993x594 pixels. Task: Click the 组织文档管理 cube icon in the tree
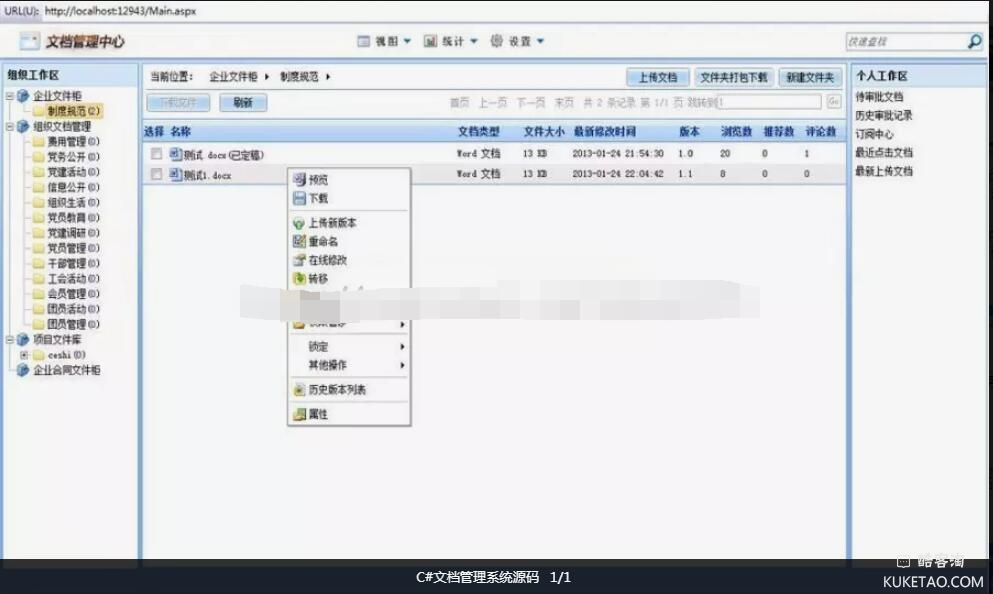coord(23,126)
